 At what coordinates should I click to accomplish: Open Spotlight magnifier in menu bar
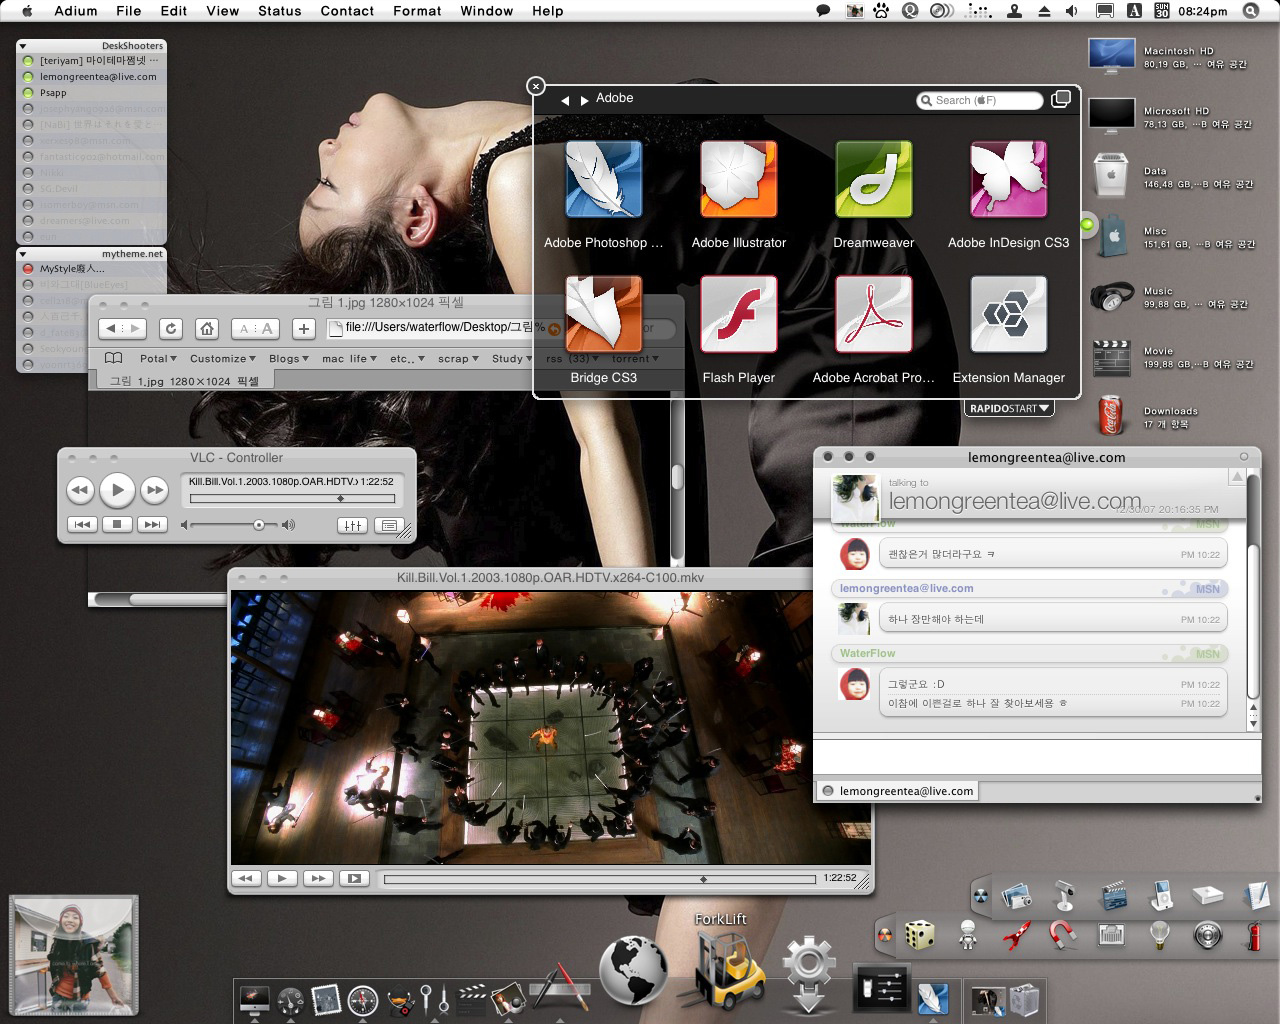[x=1250, y=11]
